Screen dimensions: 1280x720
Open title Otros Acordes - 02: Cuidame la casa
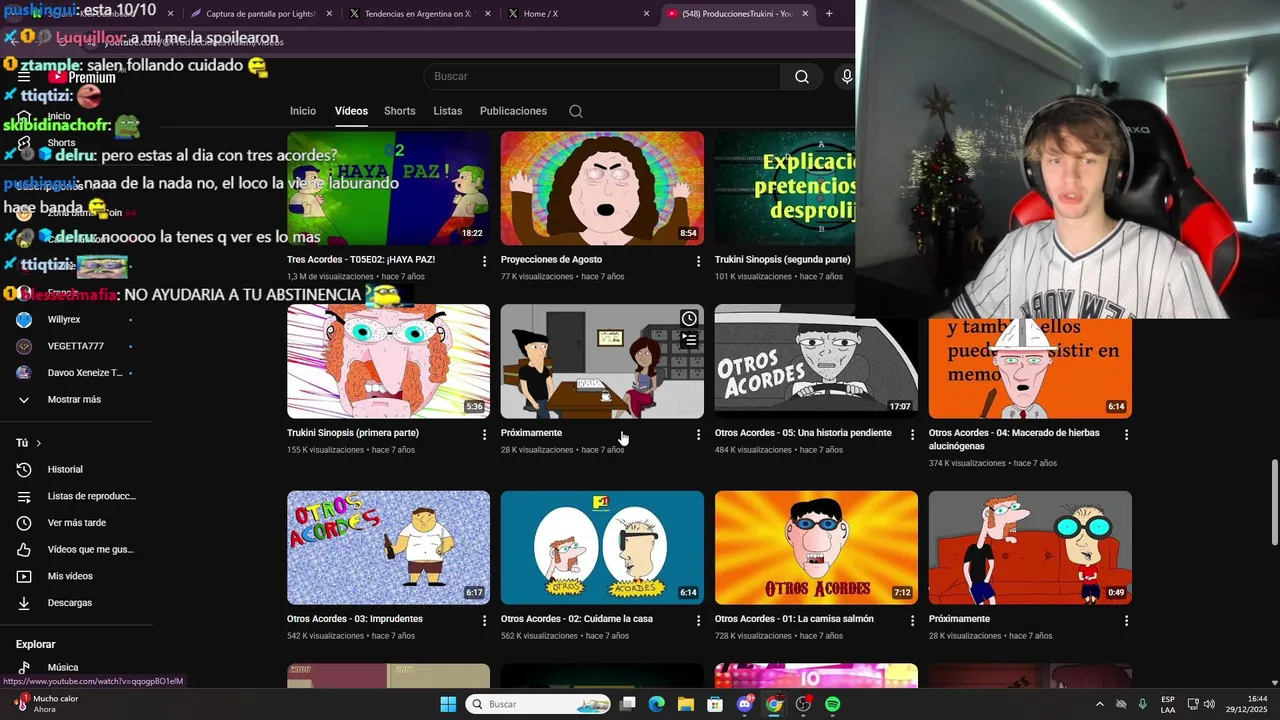pos(577,619)
